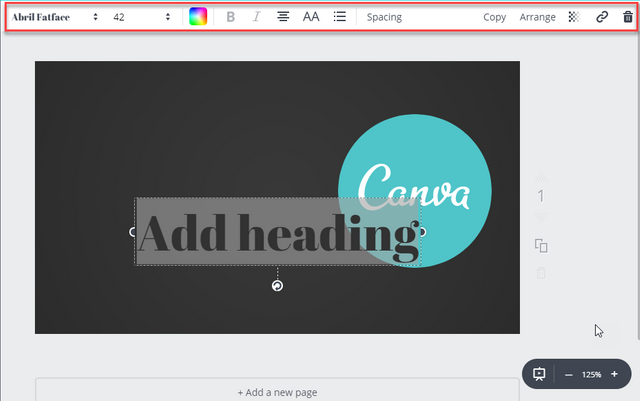Screen dimensions: 640x401
Task: Delete page using the faded trash icon
Action: tap(541, 273)
